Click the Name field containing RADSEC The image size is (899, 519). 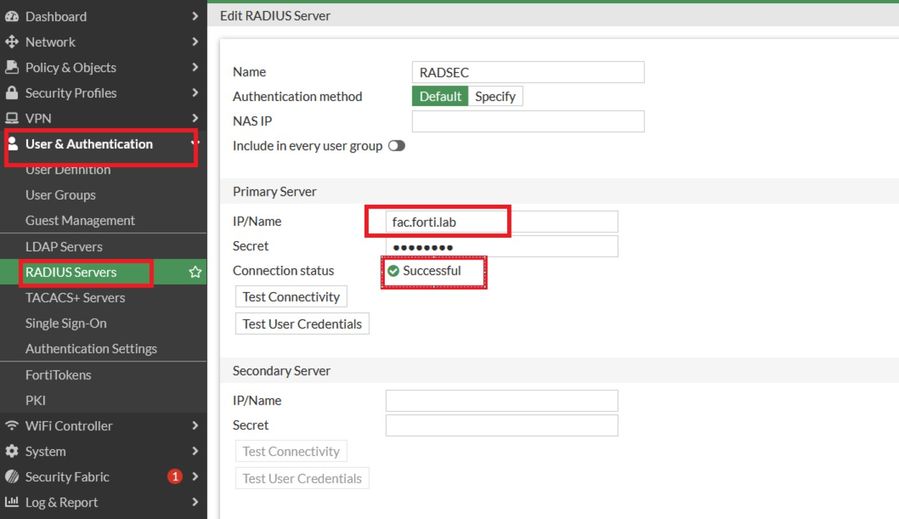point(528,72)
